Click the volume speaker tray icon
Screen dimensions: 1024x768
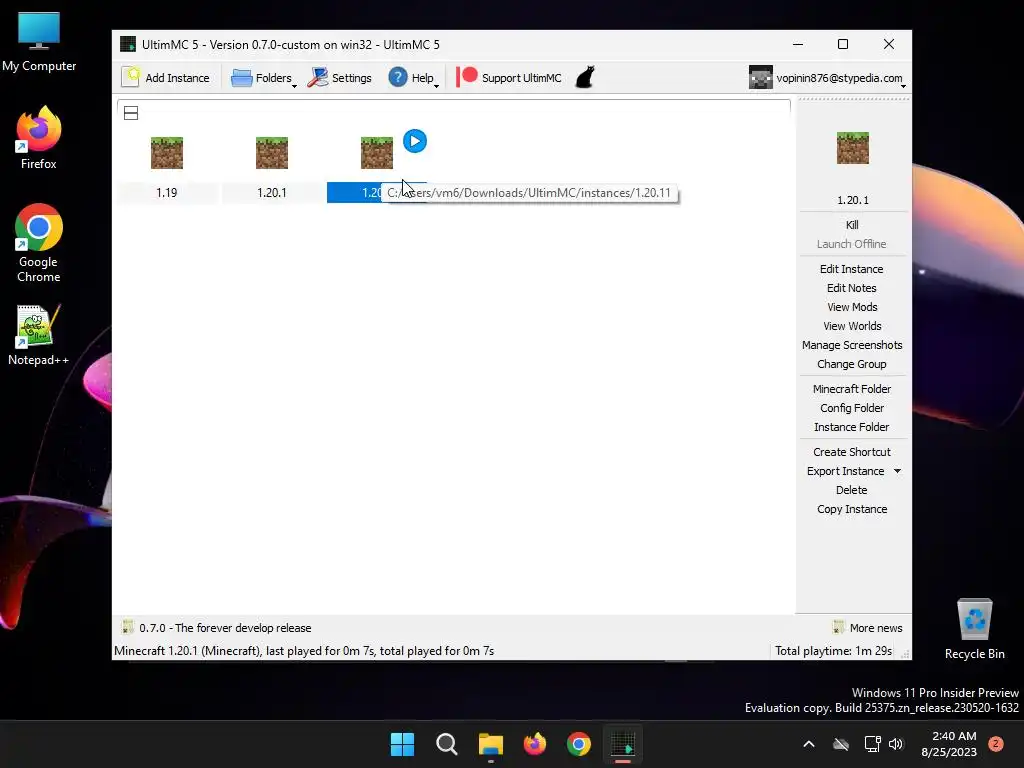pyautogui.click(x=896, y=744)
